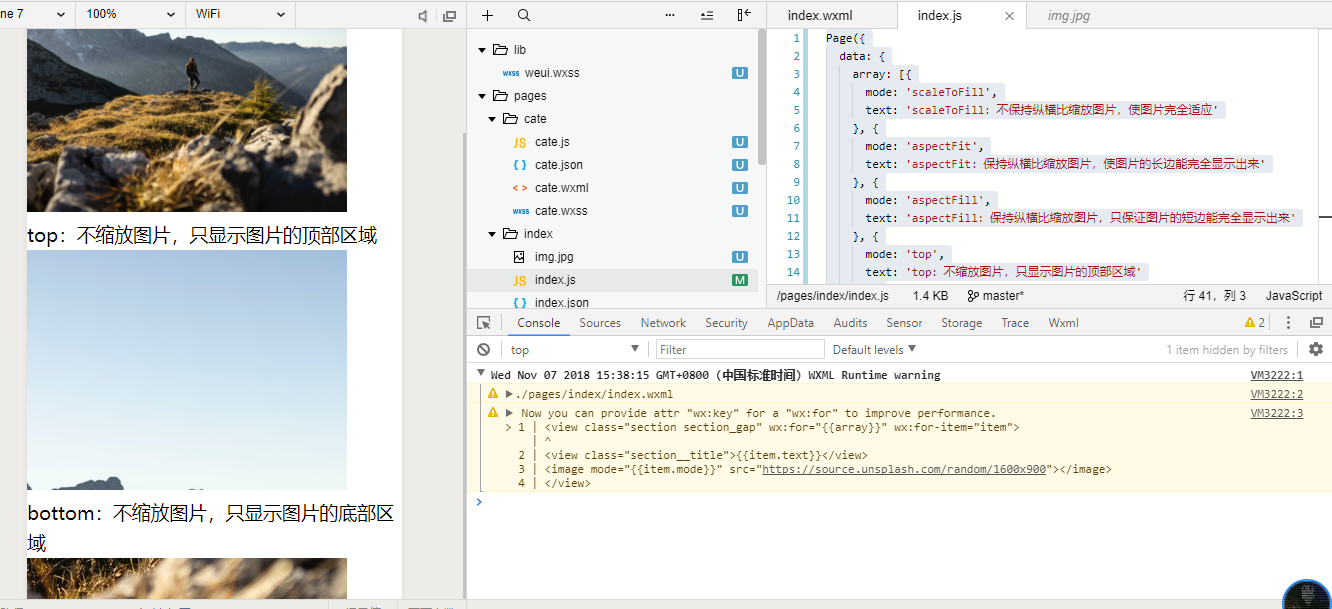Click the add new file plus icon
Image resolution: width=1332 pixels, height=609 pixels.
[488, 15]
